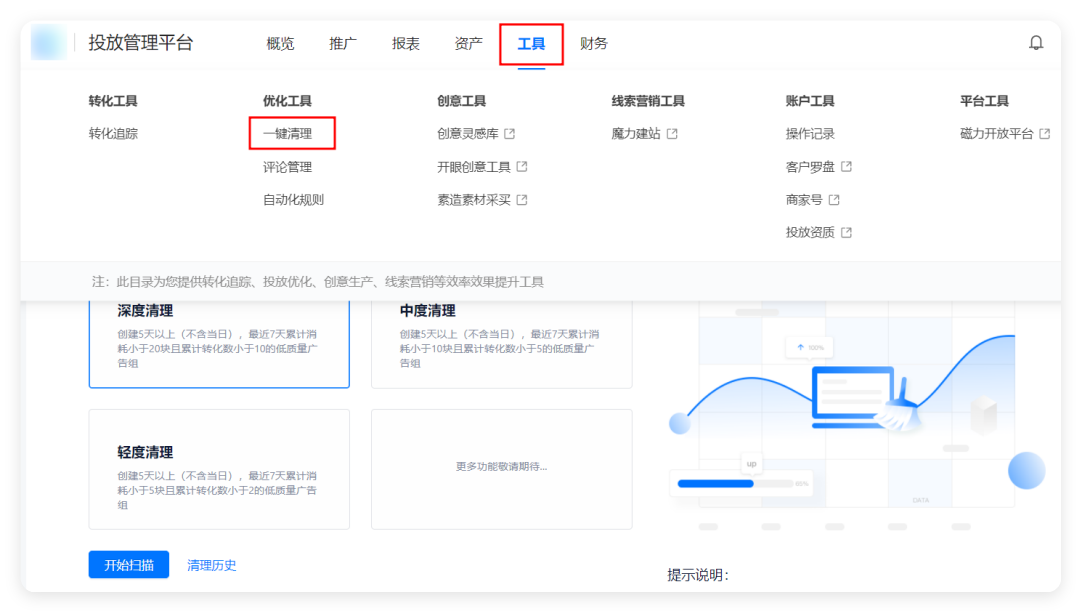Viewport: 1081px width, 612px height.
Task: Click the 更多功能敬请期待 placeholder card
Action: tap(500, 468)
